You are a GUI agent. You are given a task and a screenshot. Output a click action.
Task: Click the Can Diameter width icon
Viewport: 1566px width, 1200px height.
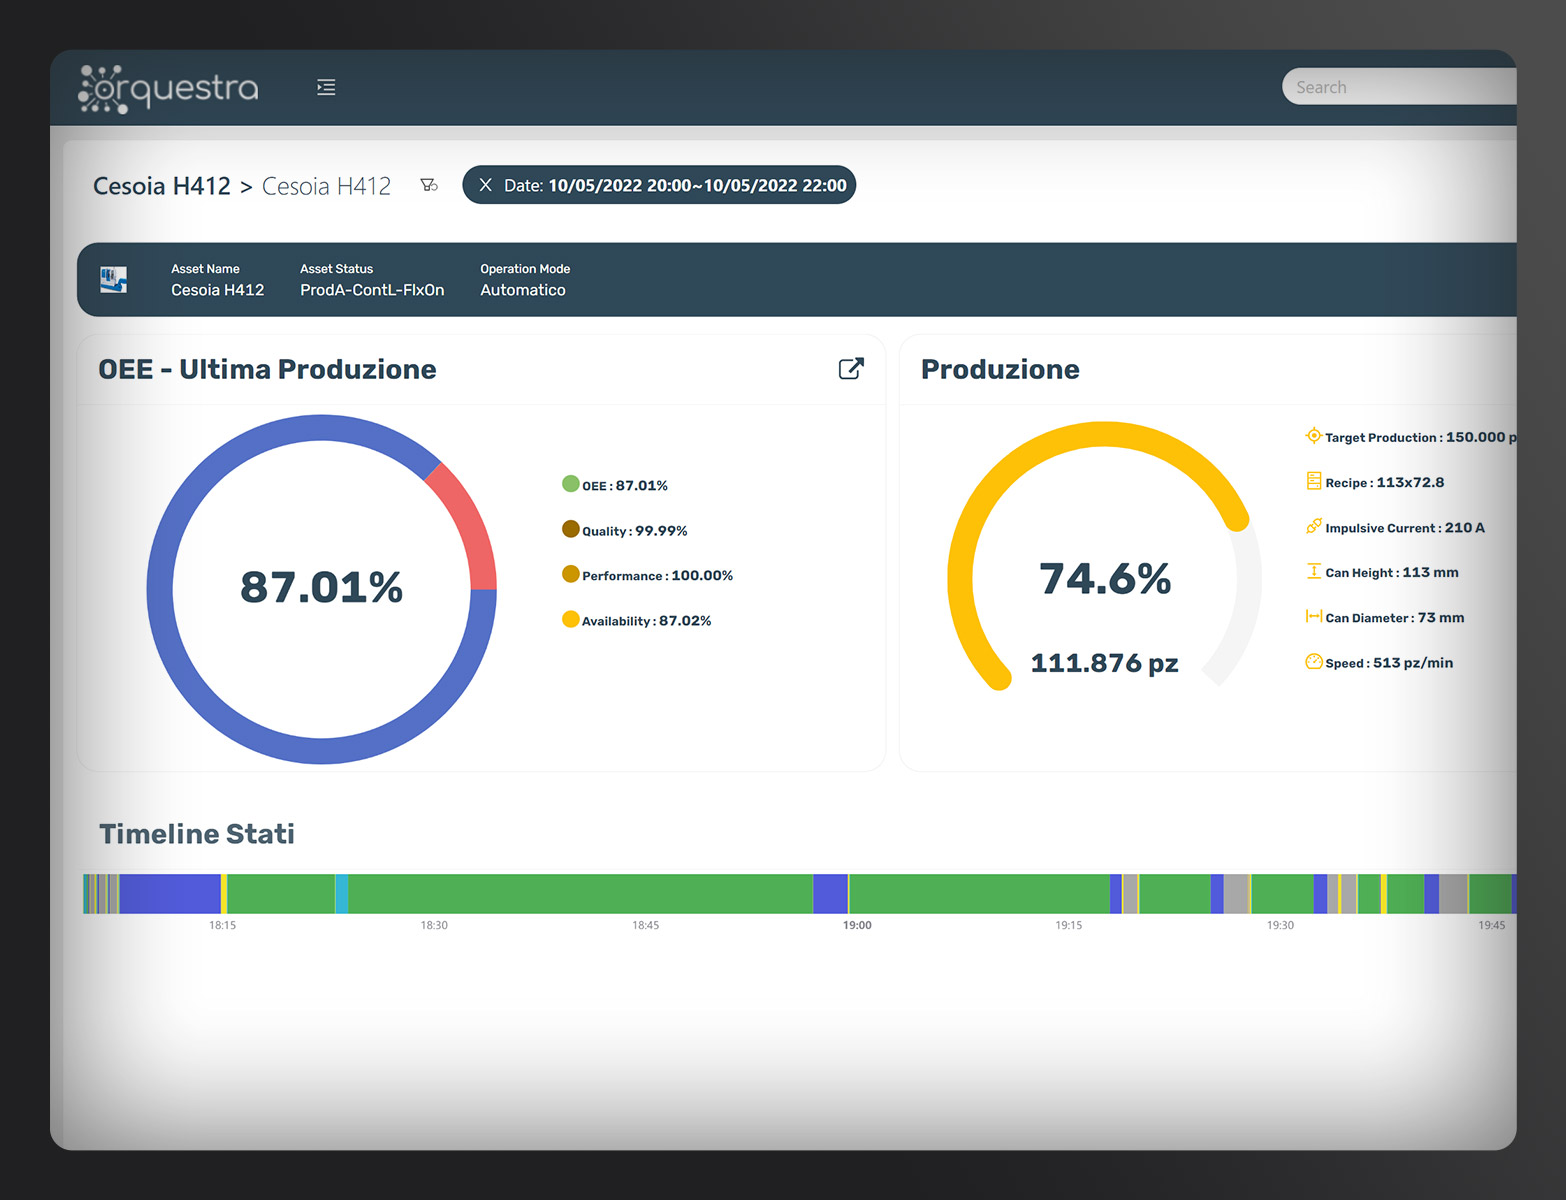click(1313, 616)
